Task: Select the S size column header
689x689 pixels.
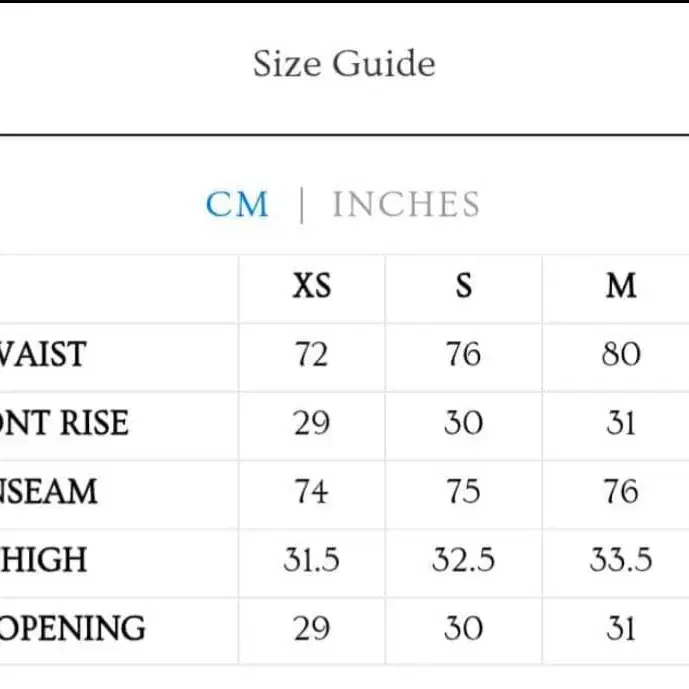Action: tap(463, 287)
